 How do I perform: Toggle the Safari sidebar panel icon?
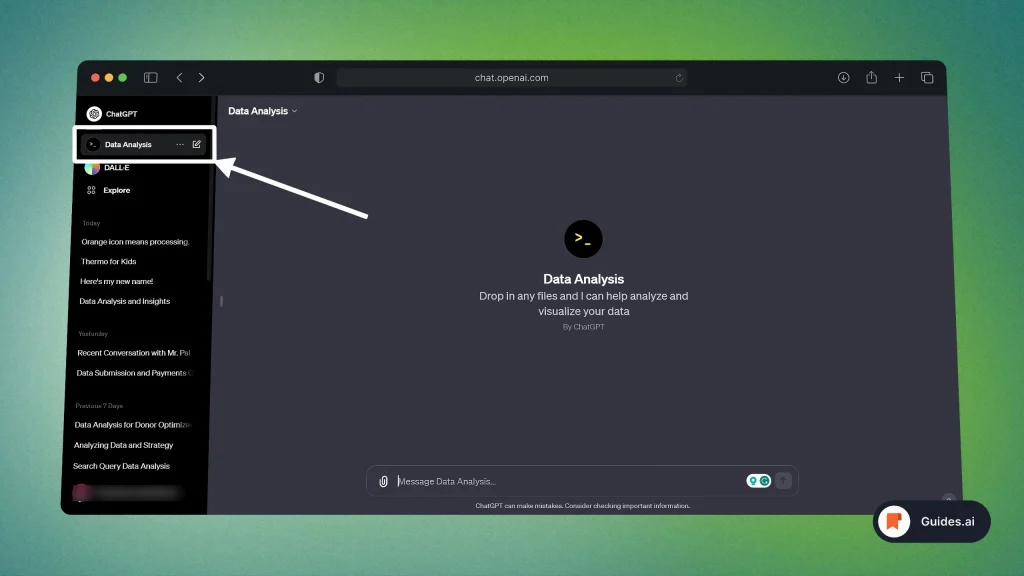point(150,78)
